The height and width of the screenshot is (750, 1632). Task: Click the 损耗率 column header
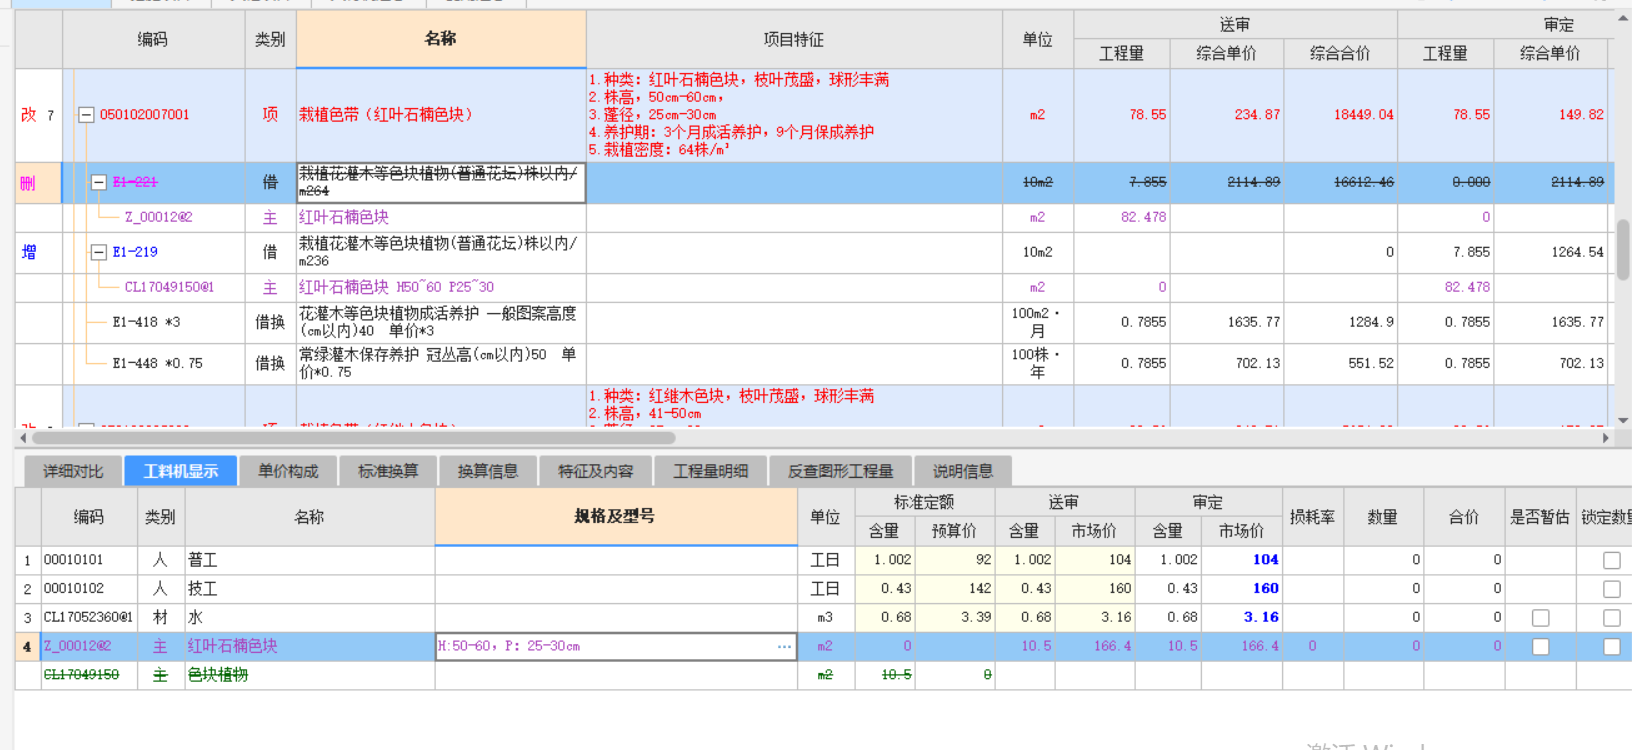(x=1312, y=517)
